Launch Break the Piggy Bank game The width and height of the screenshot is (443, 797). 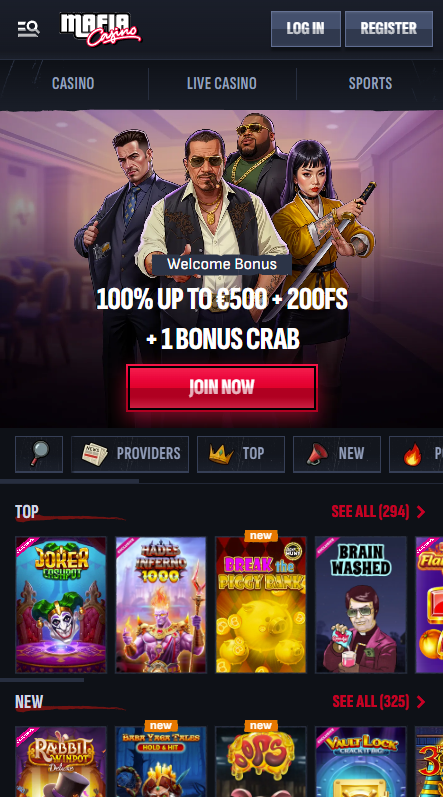coord(261,605)
